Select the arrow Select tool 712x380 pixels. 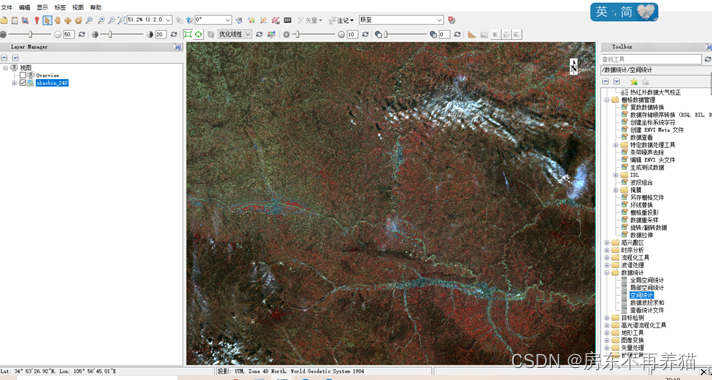pos(47,20)
